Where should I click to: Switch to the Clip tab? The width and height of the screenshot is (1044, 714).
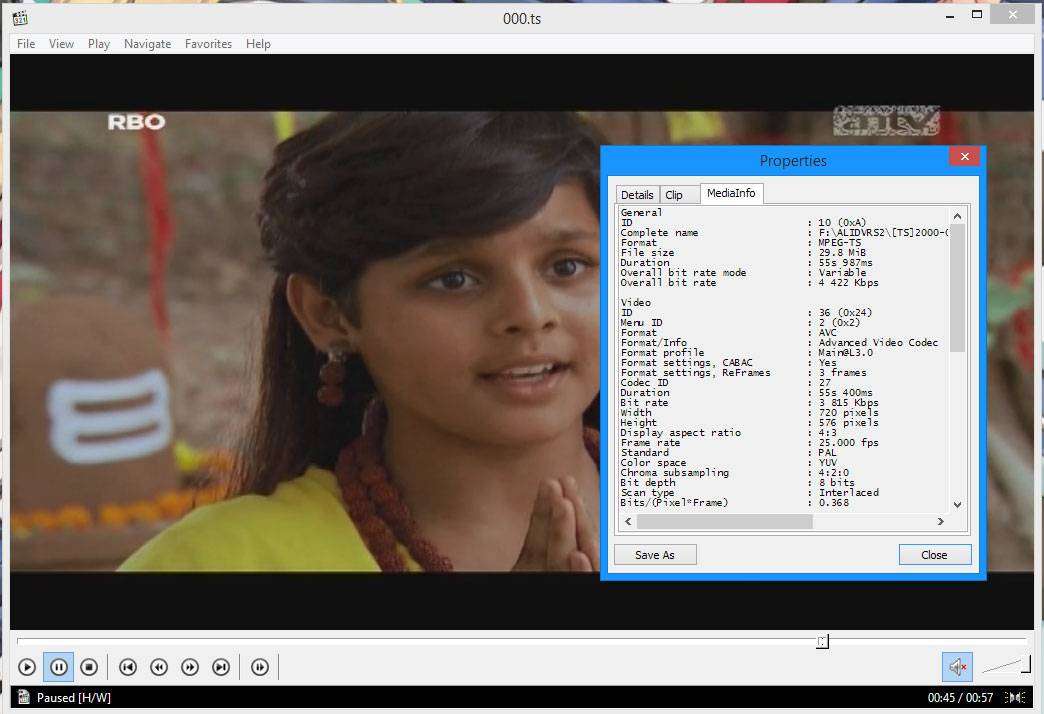[674, 195]
